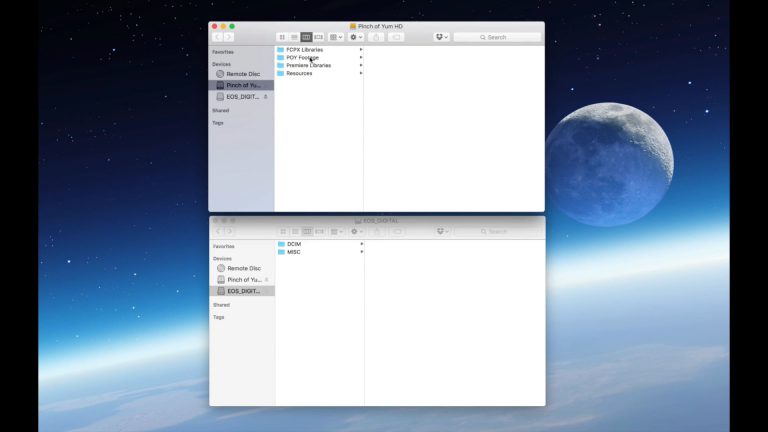Eject EOS_DIGIT... in top window sidebar

(x=265, y=97)
